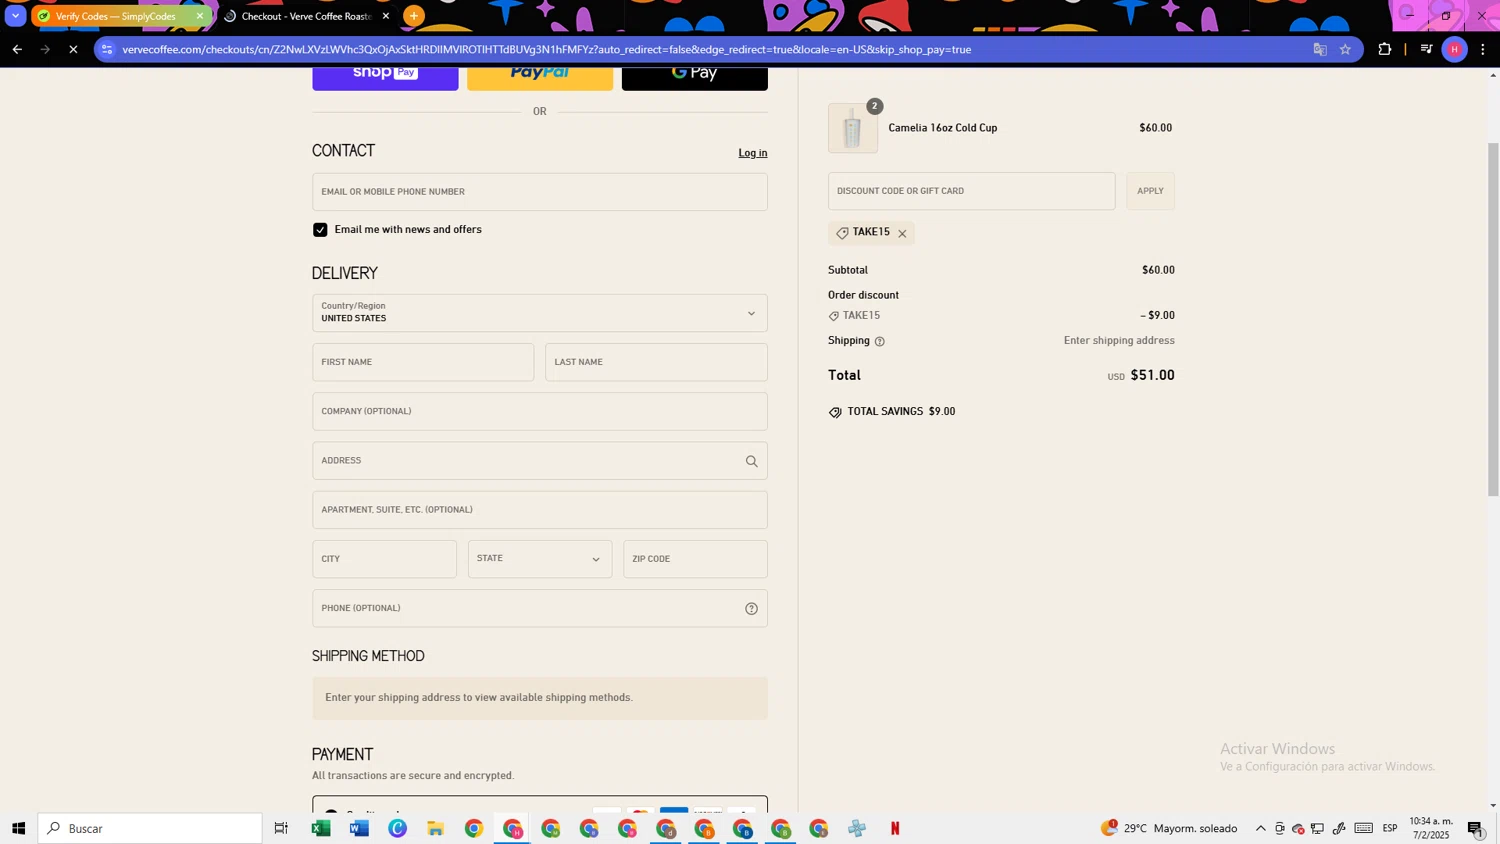Focus the ZIP code field
This screenshot has width=1500, height=844.
(695, 559)
